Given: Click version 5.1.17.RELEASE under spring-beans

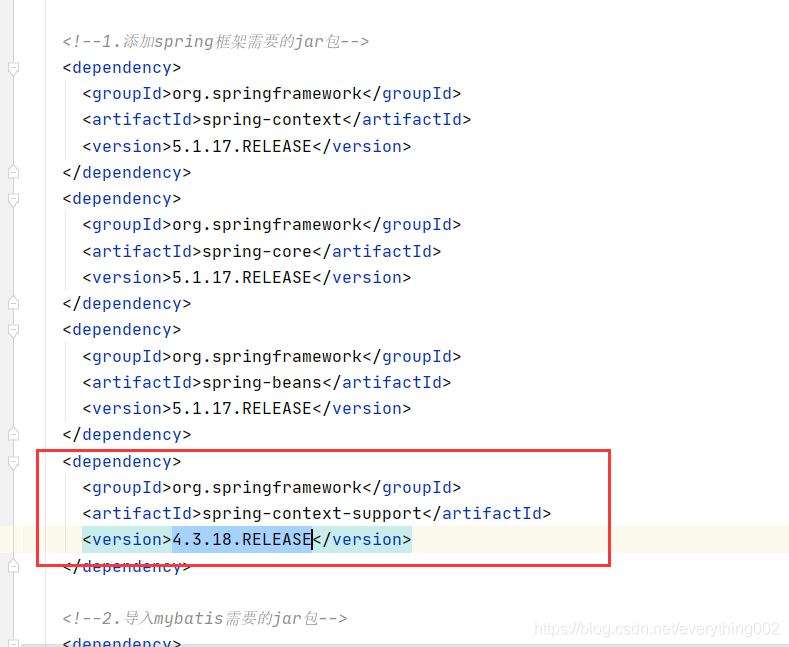Looking at the screenshot, I should coord(242,409).
